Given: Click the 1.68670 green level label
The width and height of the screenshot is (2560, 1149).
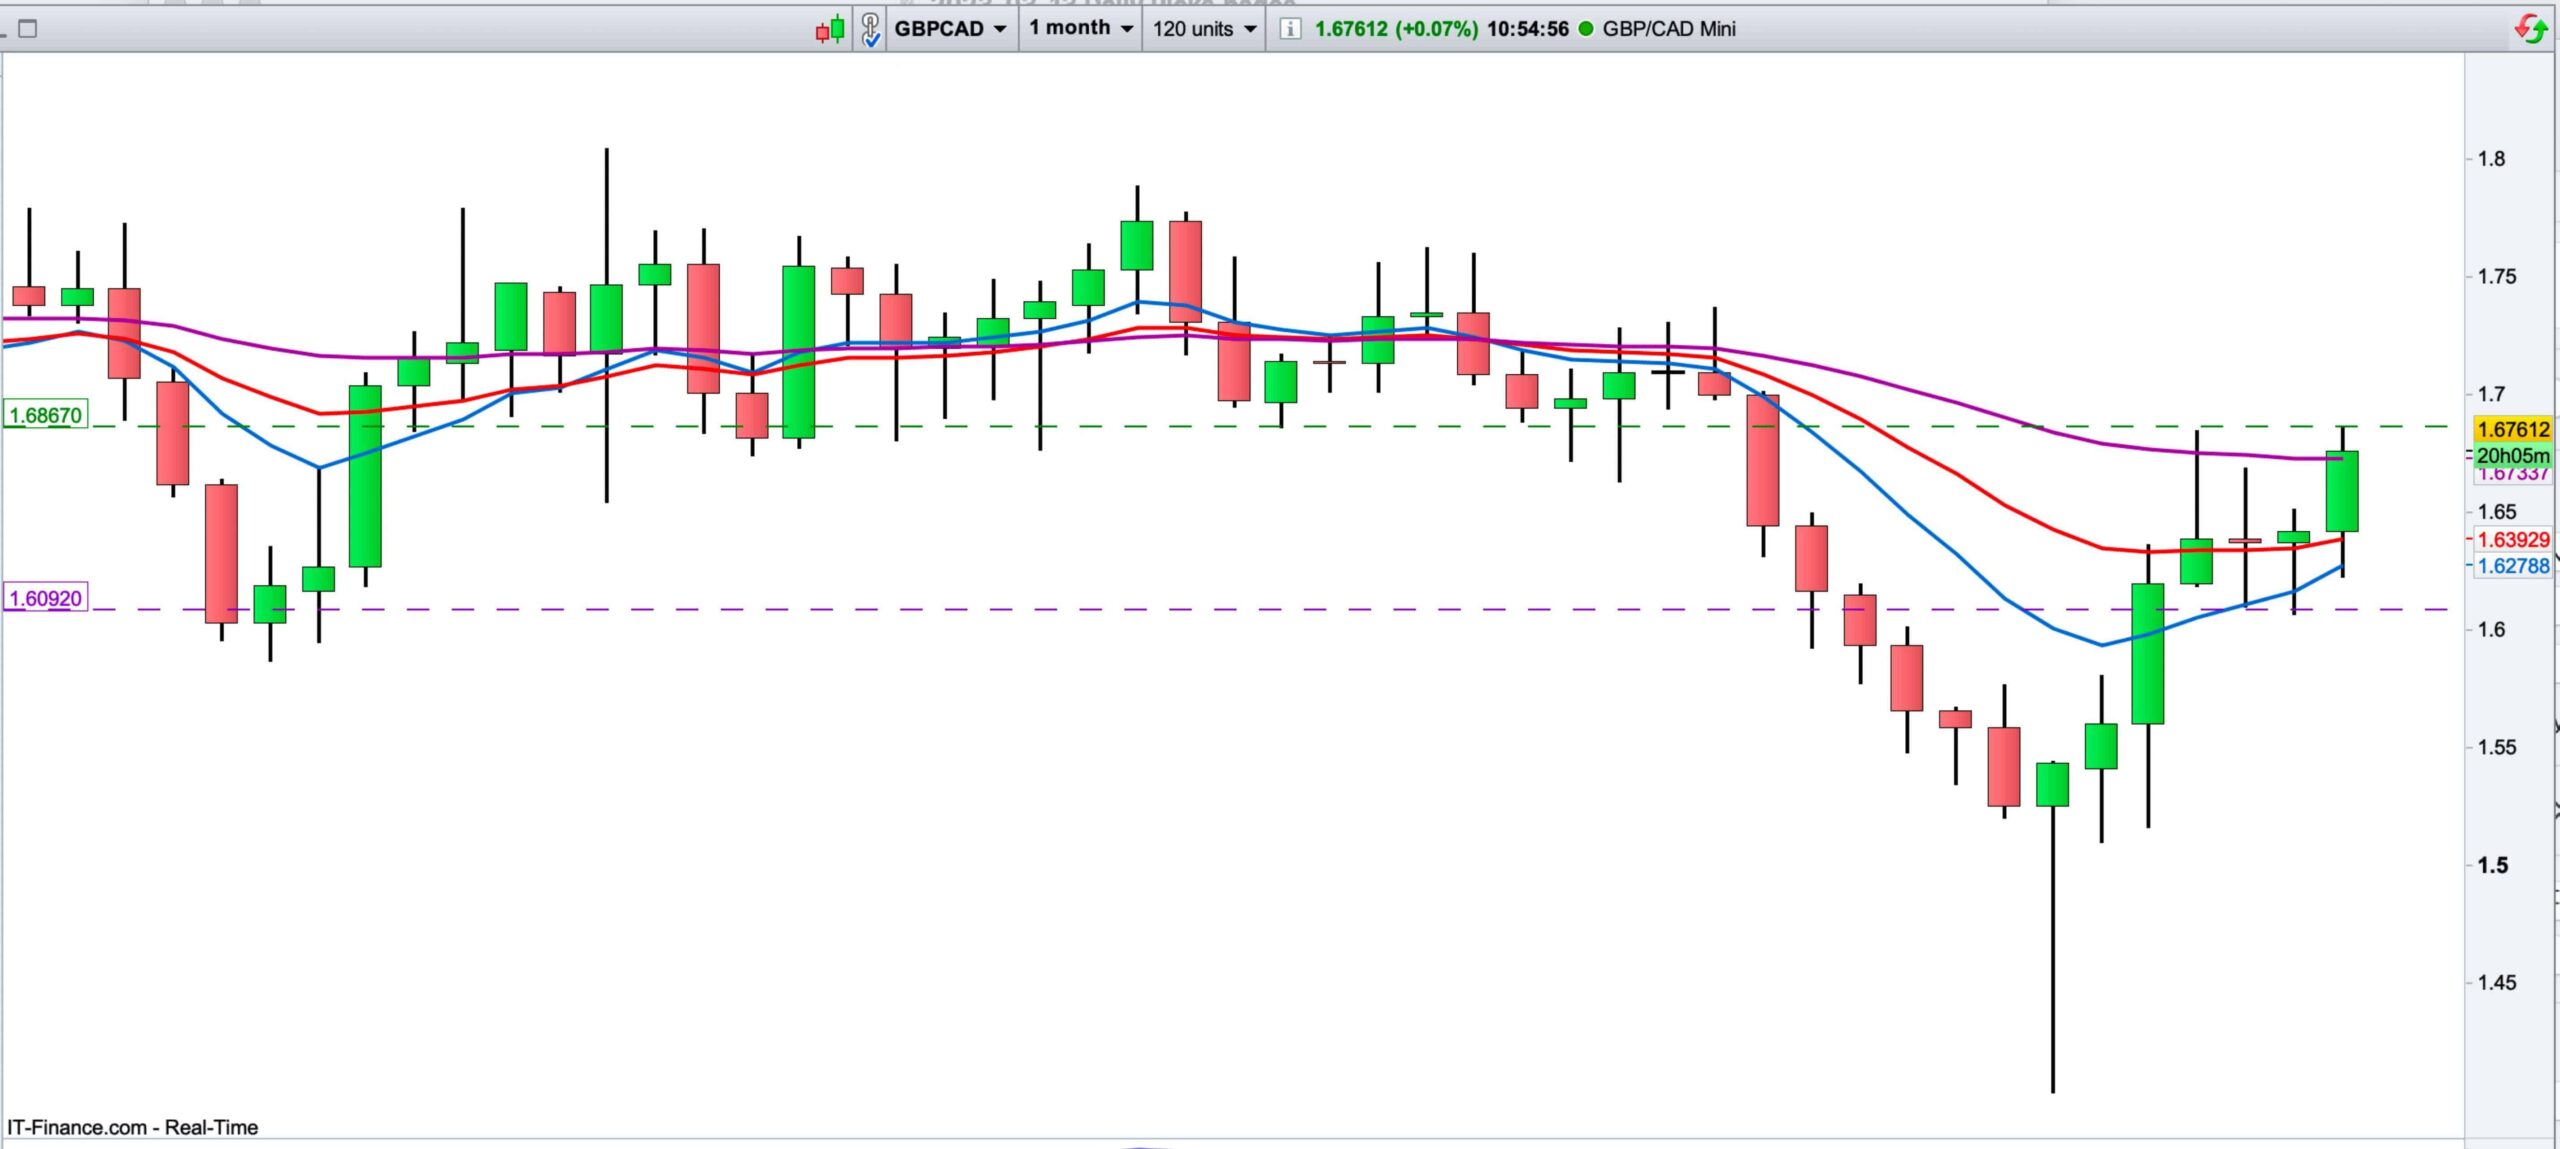Looking at the screenshot, I should click(46, 415).
